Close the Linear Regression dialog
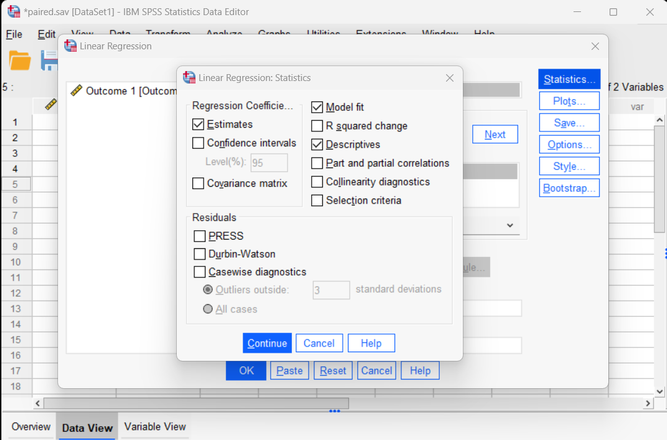 [595, 46]
